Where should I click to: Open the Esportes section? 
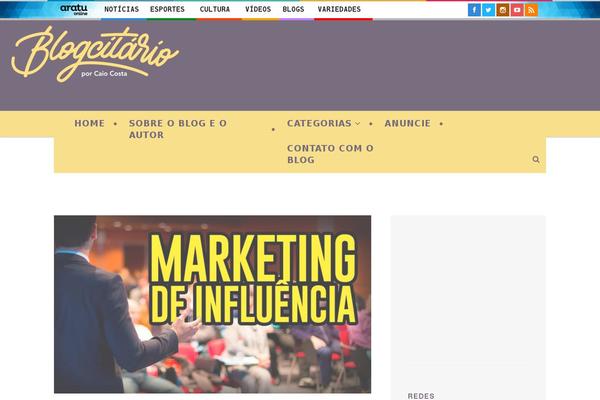[x=167, y=9]
